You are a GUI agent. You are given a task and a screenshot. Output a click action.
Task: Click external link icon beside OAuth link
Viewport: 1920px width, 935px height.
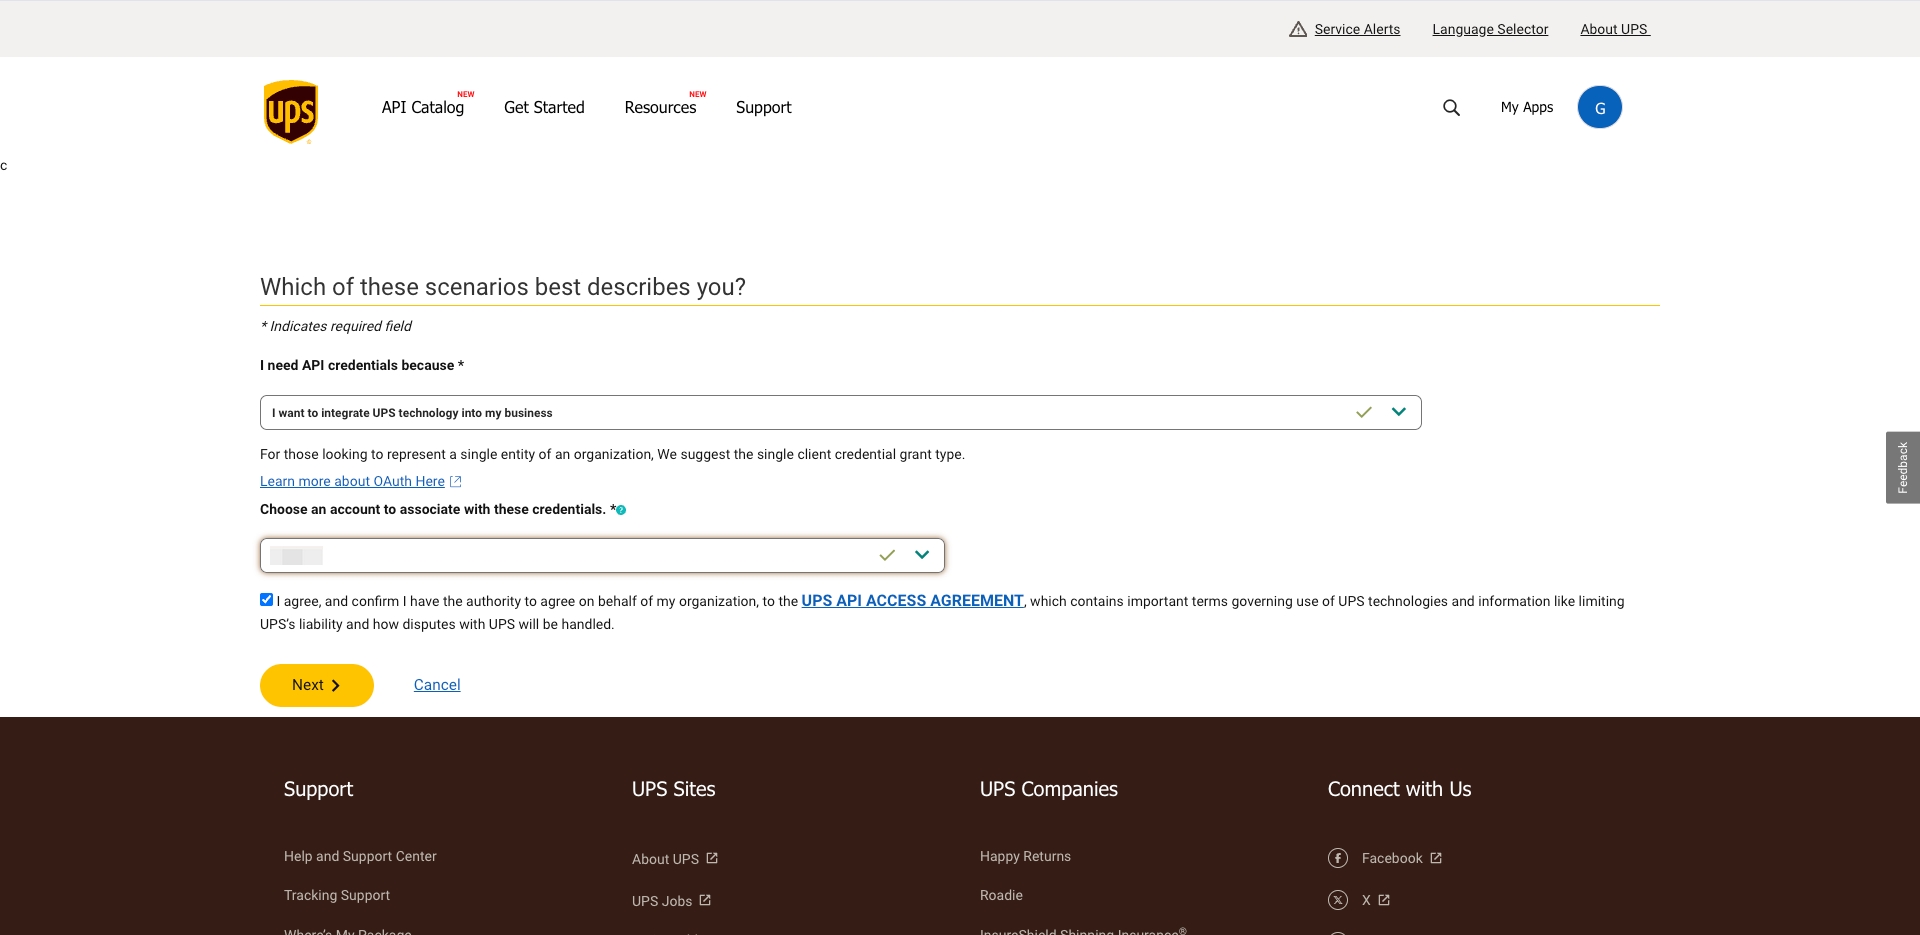pos(456,482)
